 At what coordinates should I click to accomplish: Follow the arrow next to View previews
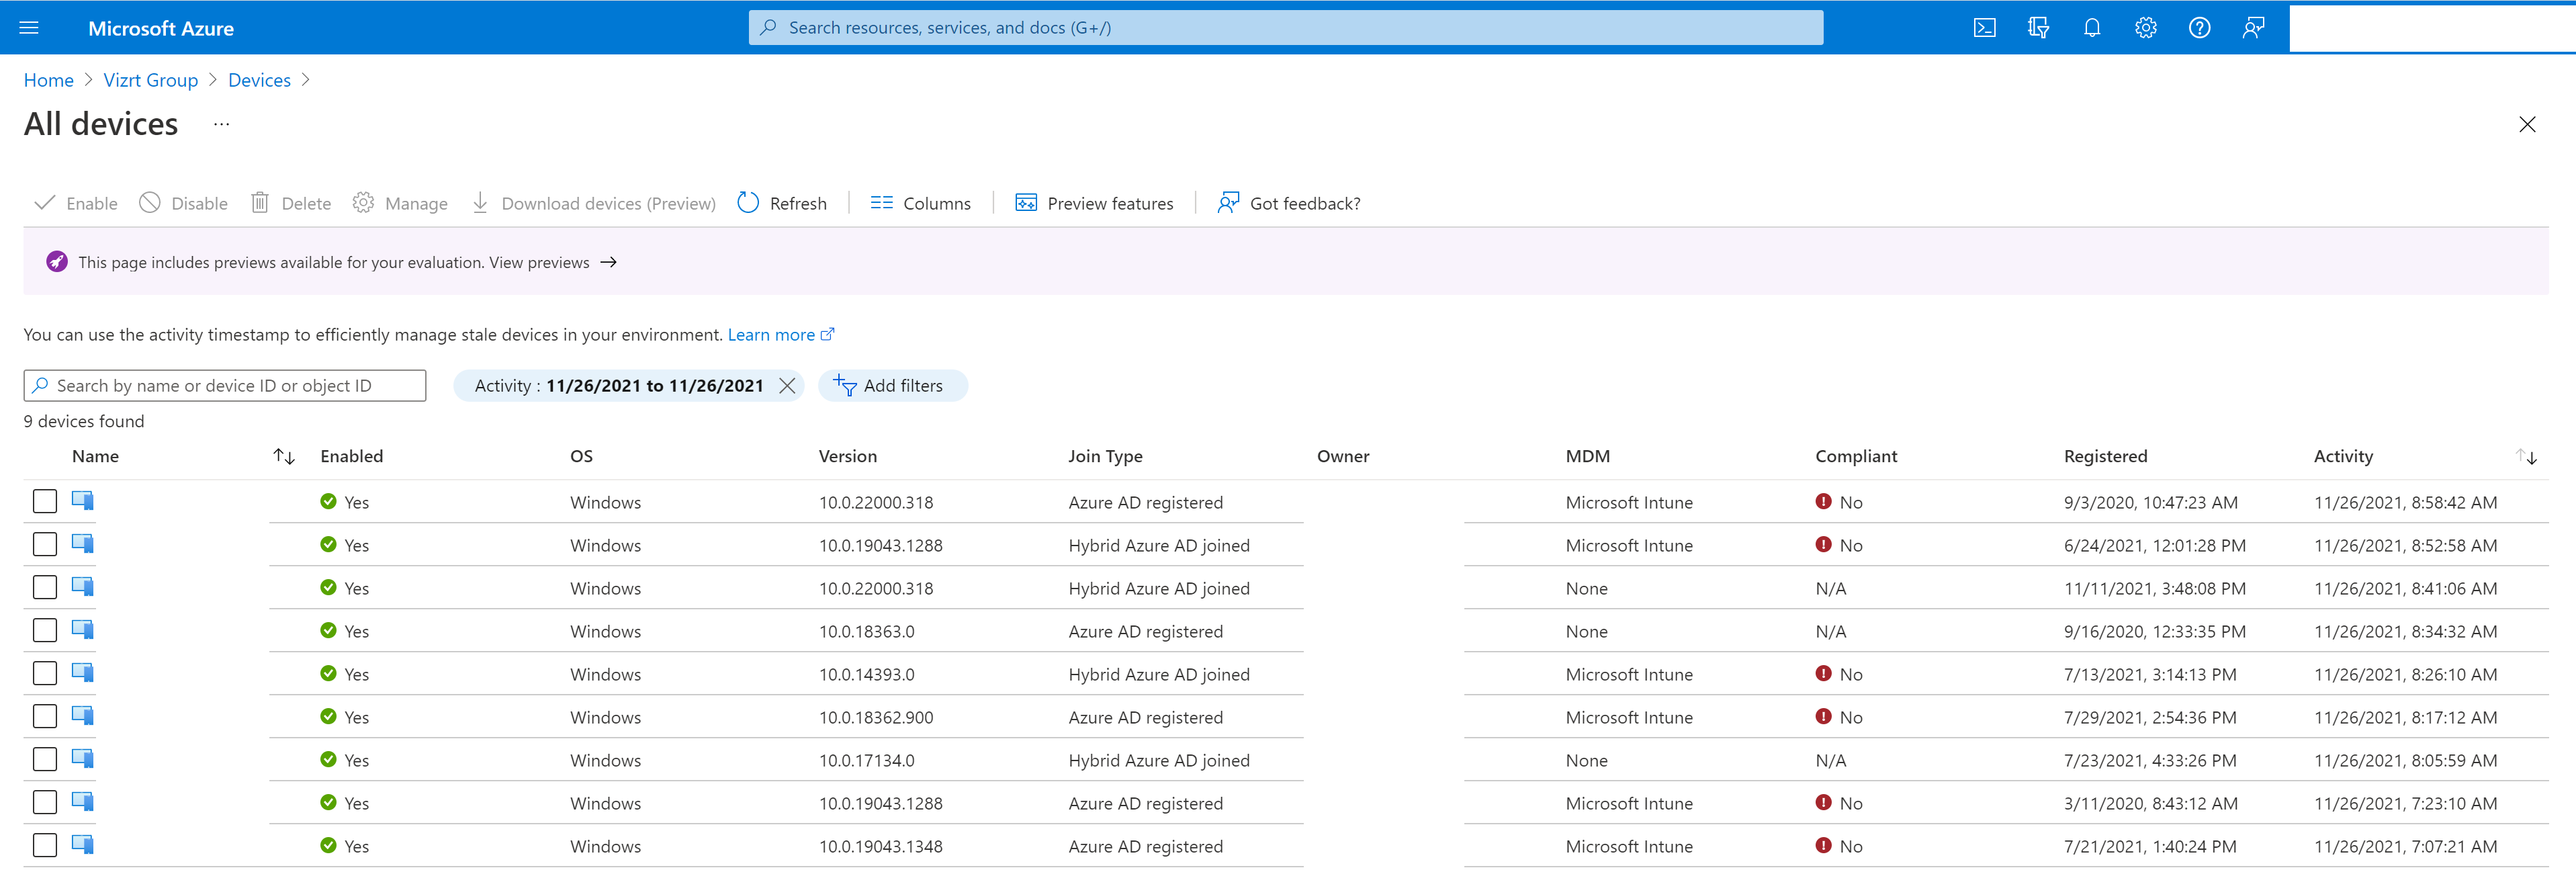(x=608, y=262)
